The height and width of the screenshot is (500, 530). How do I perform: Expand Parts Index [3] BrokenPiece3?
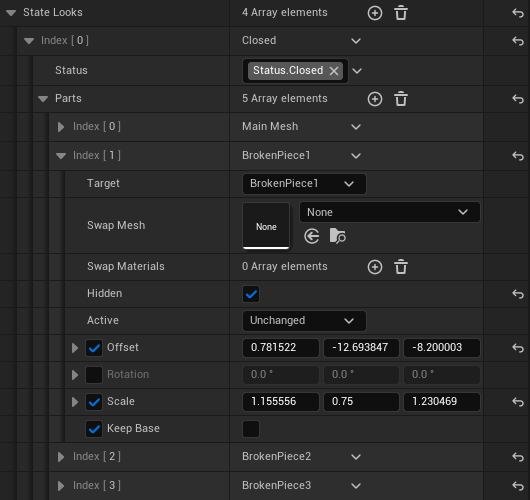point(61,486)
